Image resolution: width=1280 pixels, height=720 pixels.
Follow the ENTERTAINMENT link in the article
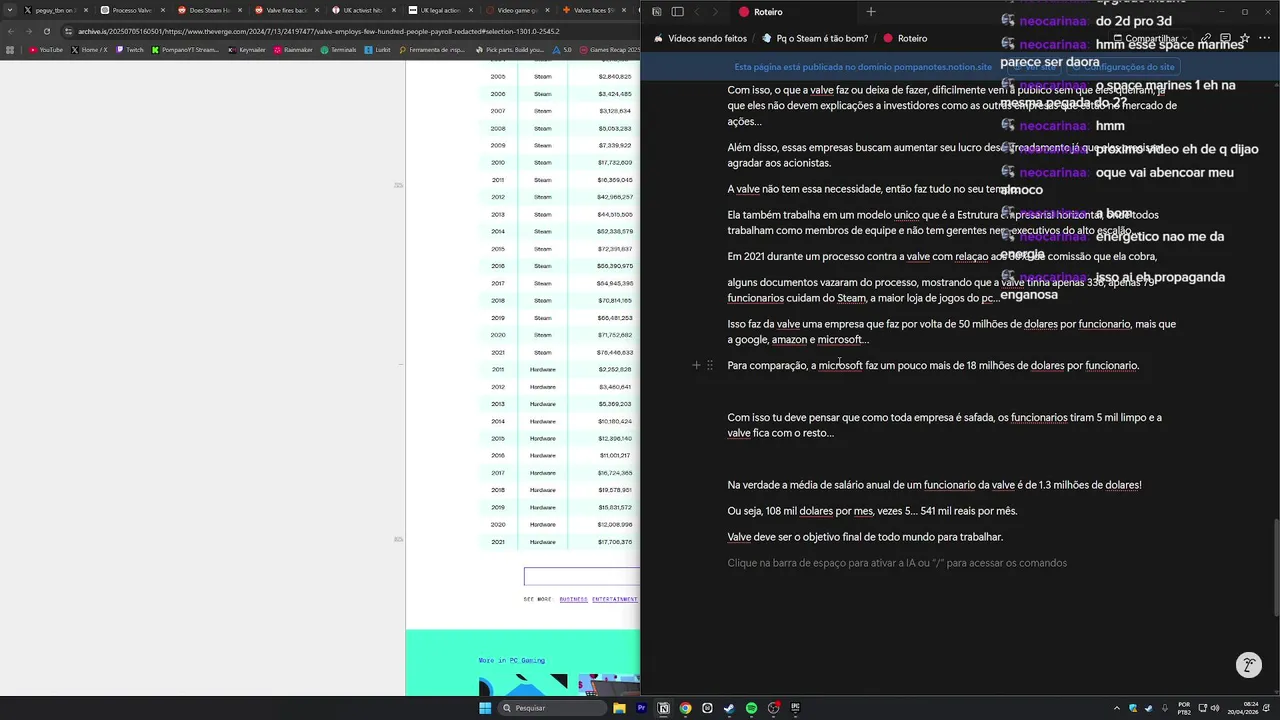614,599
